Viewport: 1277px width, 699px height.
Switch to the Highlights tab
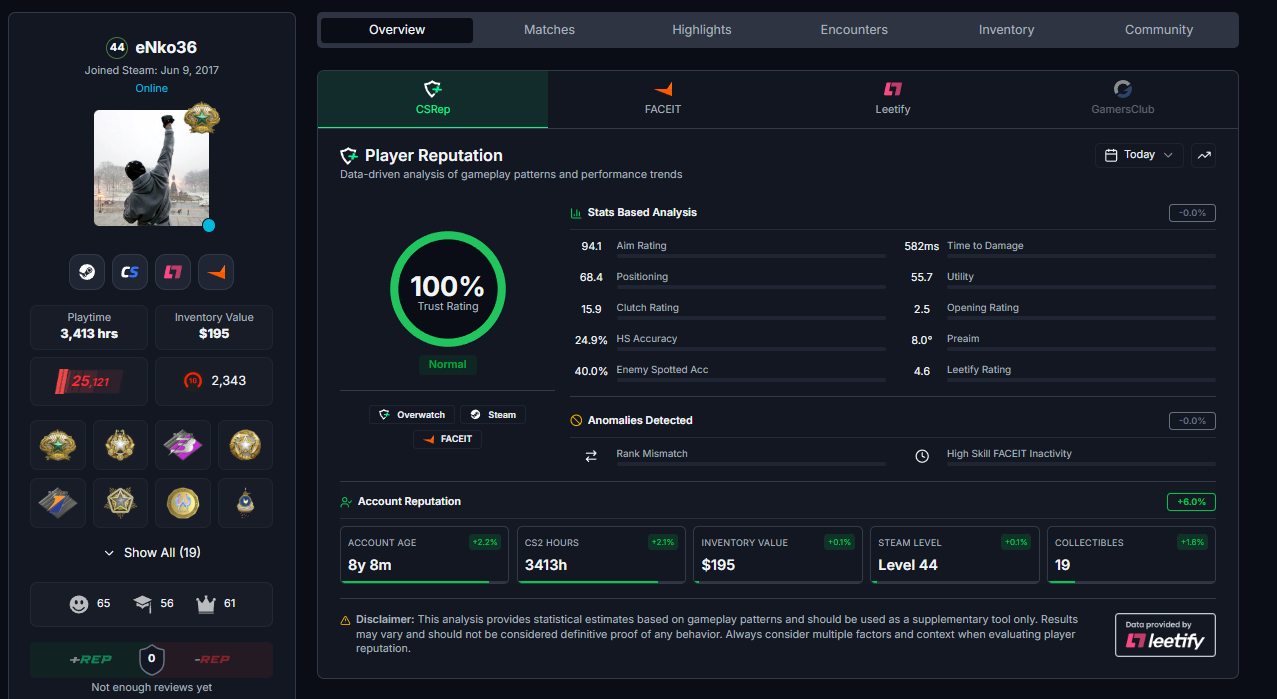coord(702,30)
